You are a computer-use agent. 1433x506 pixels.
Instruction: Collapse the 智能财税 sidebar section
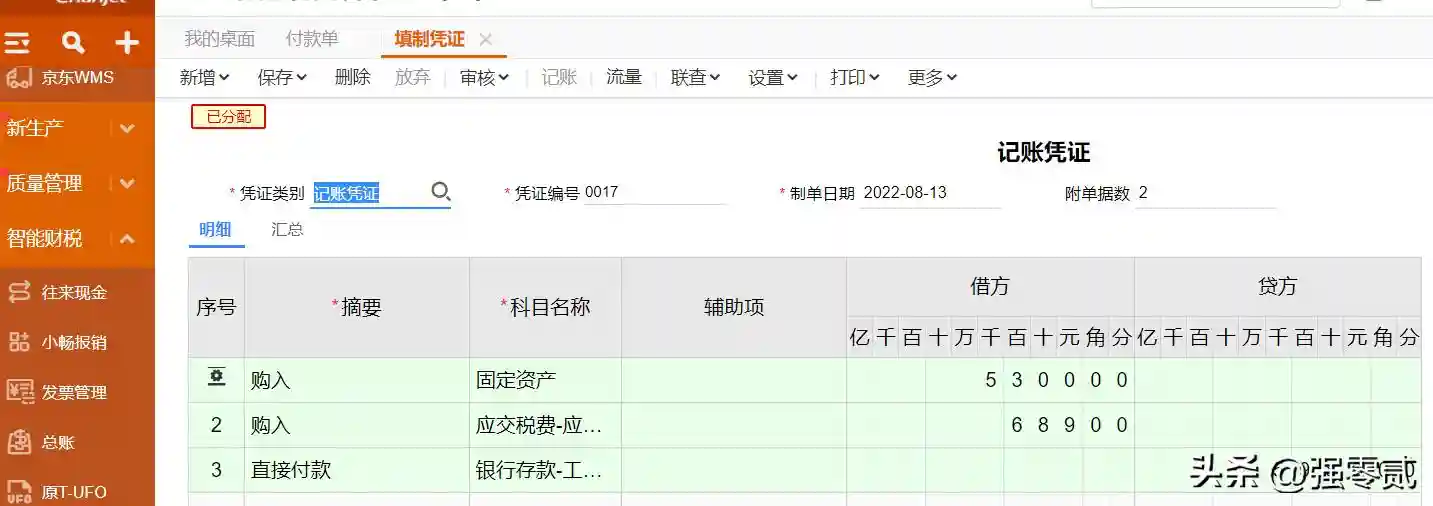click(127, 239)
